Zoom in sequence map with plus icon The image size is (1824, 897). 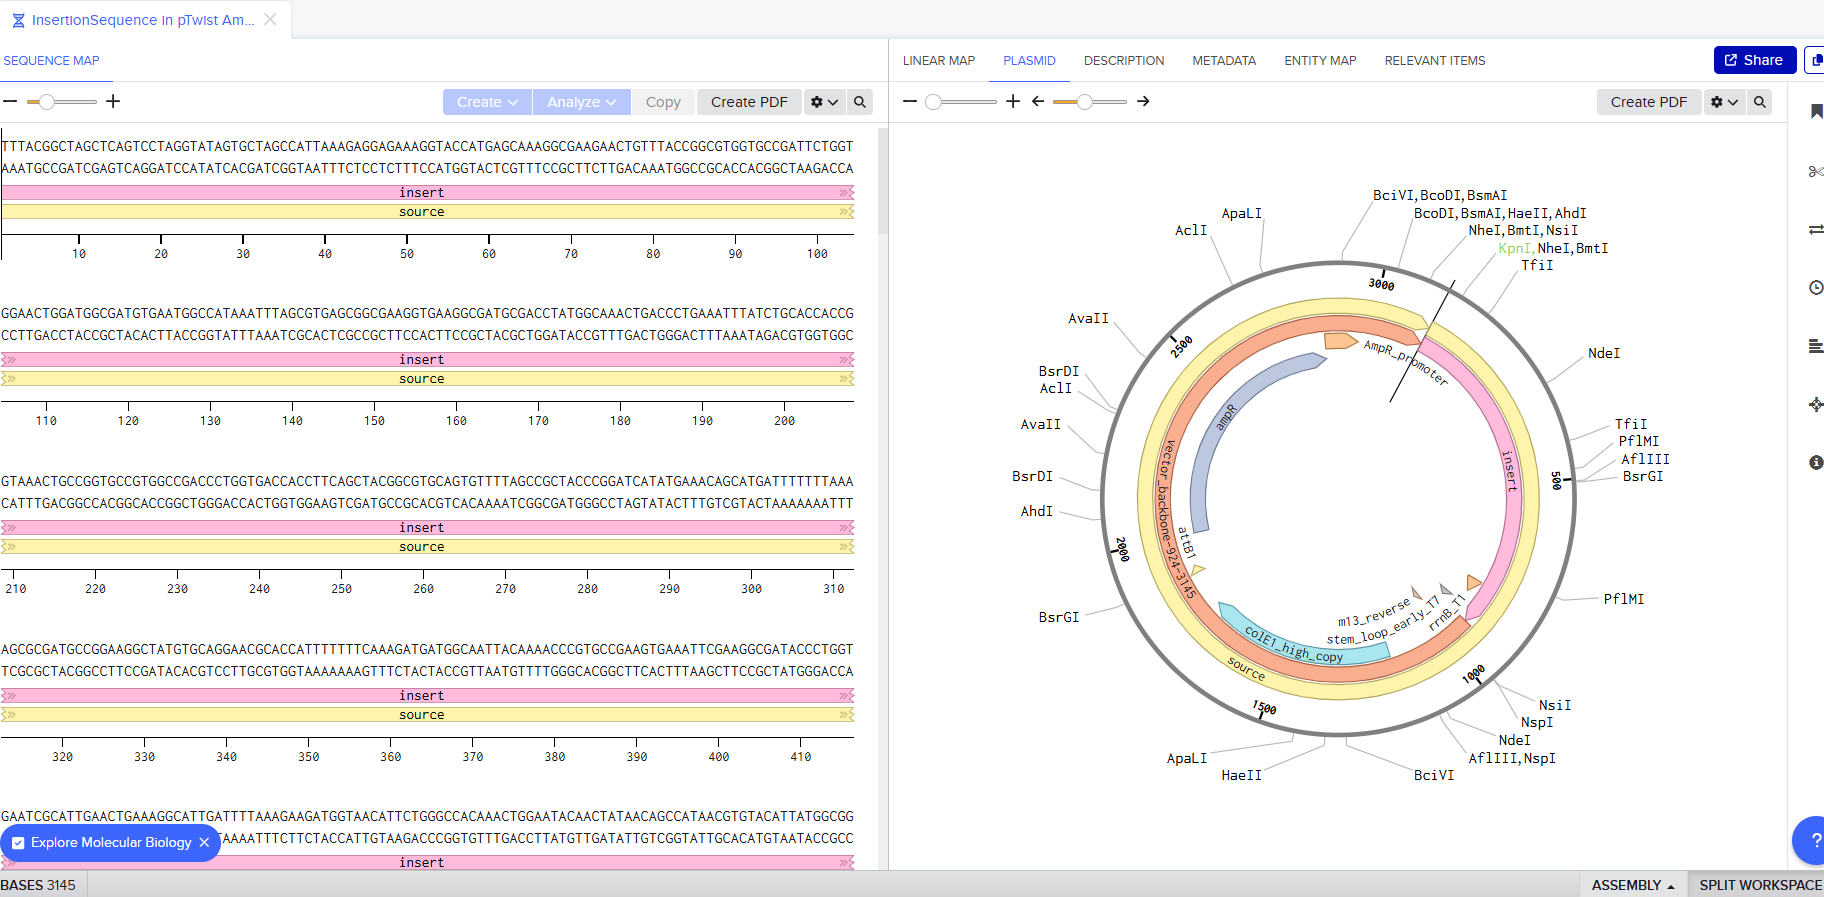(113, 101)
